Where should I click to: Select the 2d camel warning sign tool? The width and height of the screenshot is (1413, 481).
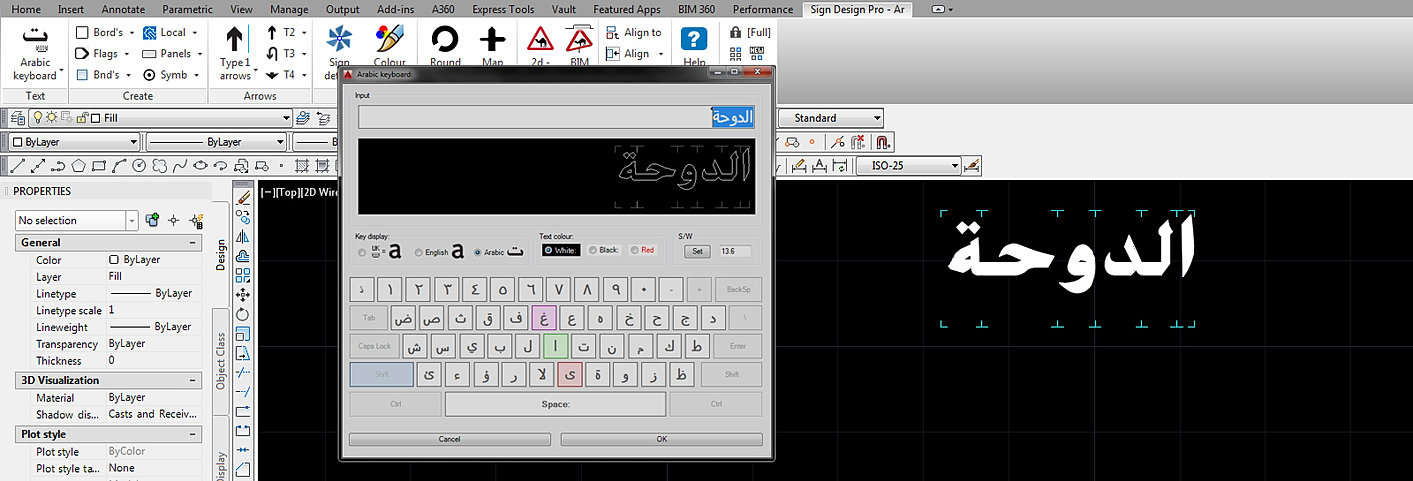point(541,46)
